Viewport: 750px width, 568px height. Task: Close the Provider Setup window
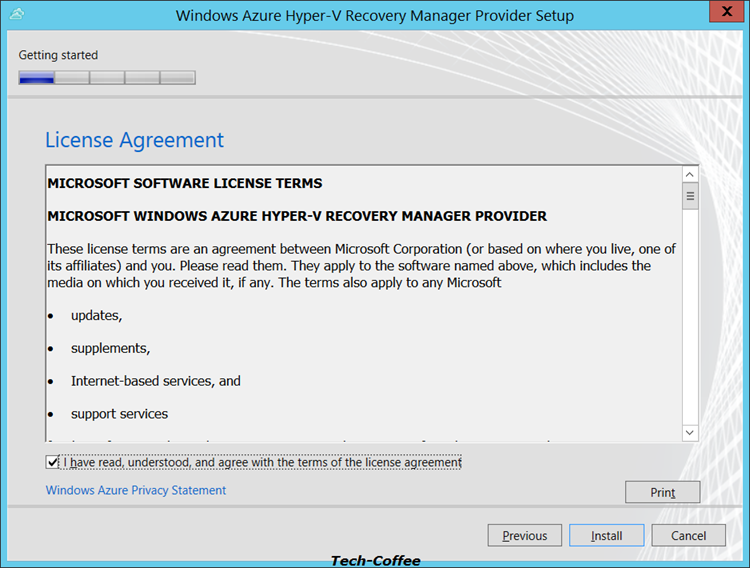[726, 11]
